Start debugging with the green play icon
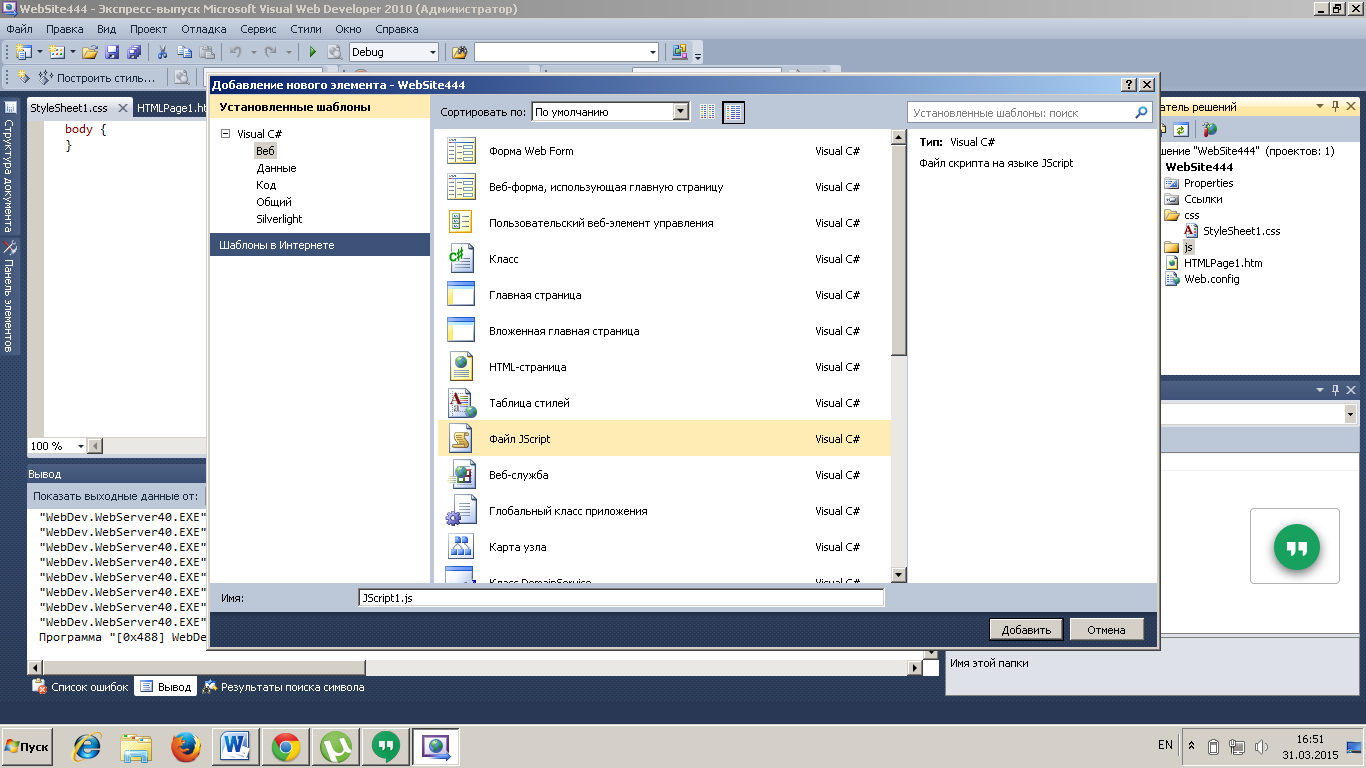This screenshot has width=1366, height=768. pyautogui.click(x=313, y=52)
